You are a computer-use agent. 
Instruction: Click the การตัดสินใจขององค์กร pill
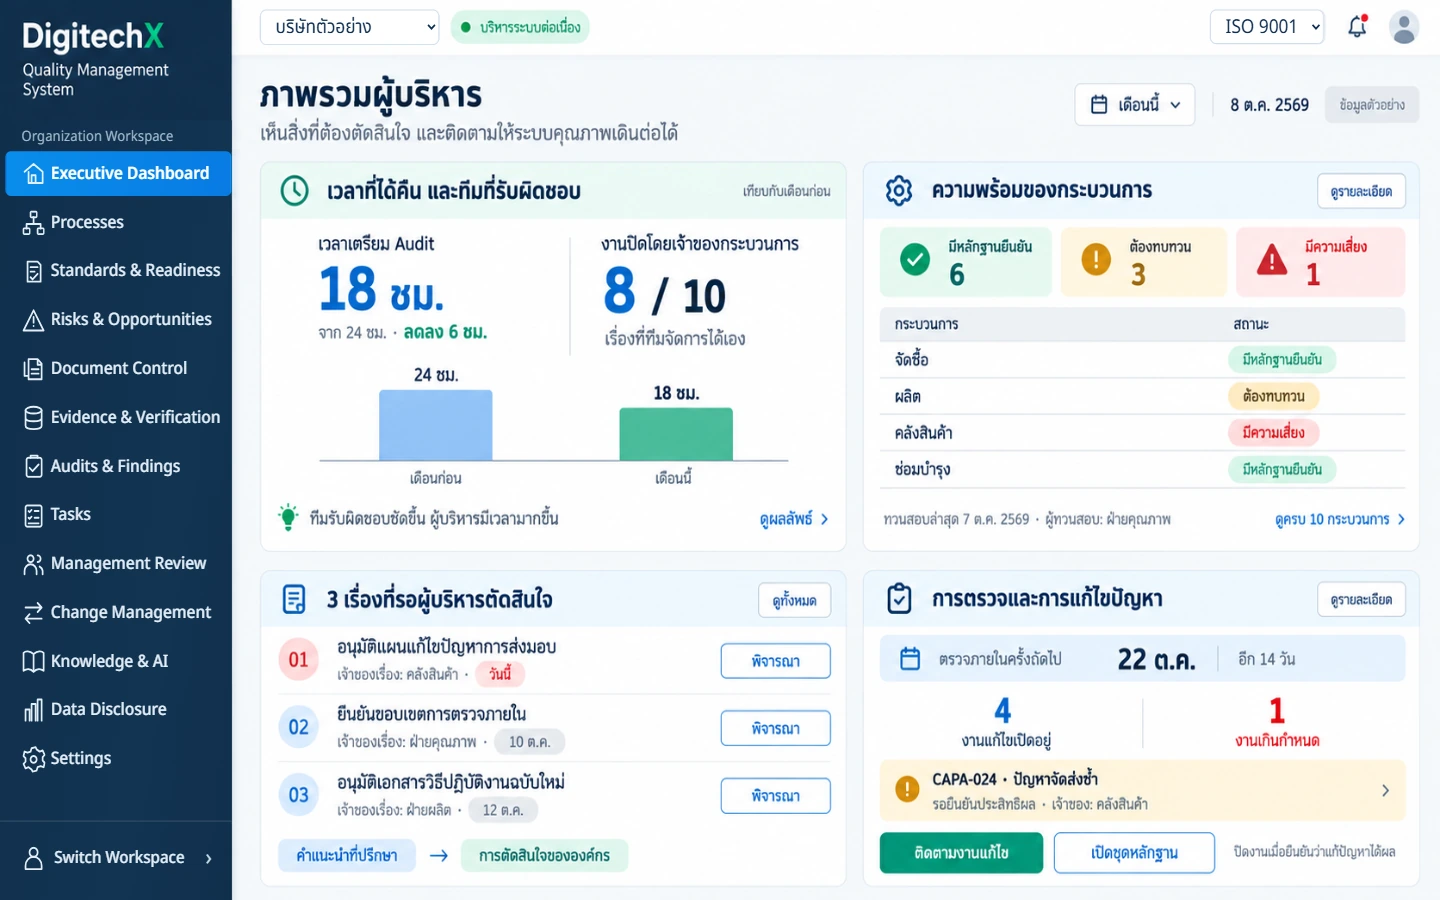point(544,855)
